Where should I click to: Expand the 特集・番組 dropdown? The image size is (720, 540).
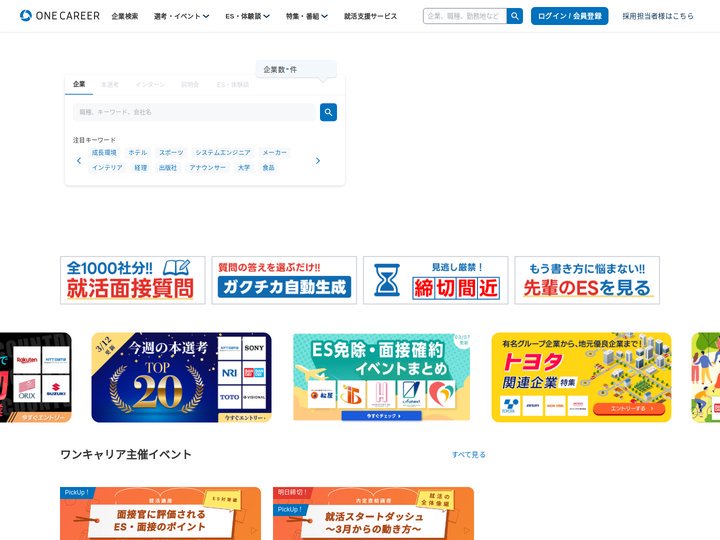click(x=307, y=16)
